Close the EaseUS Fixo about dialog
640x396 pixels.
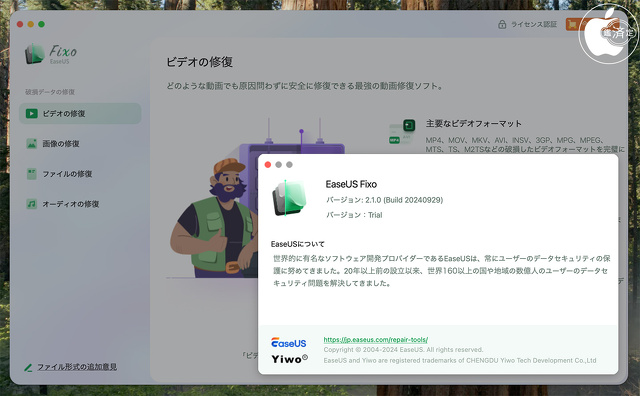pos(268,165)
